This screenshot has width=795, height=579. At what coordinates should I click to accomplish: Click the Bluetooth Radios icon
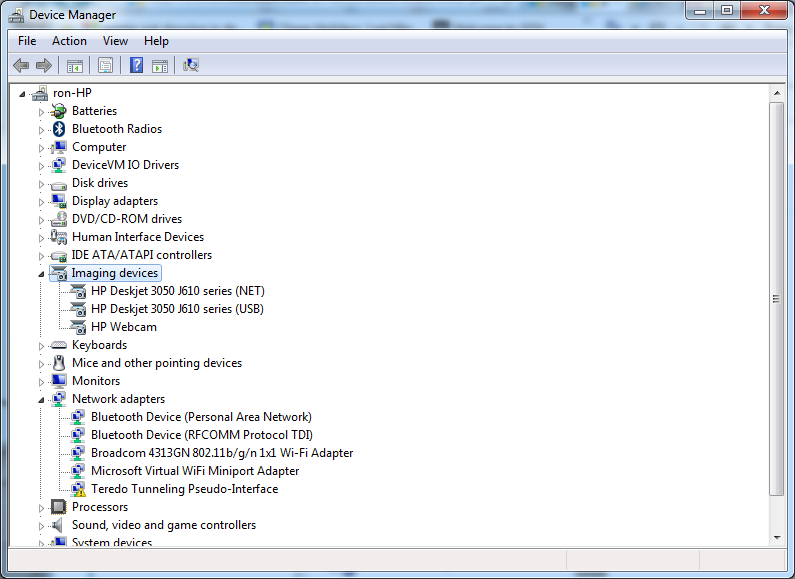pos(59,129)
